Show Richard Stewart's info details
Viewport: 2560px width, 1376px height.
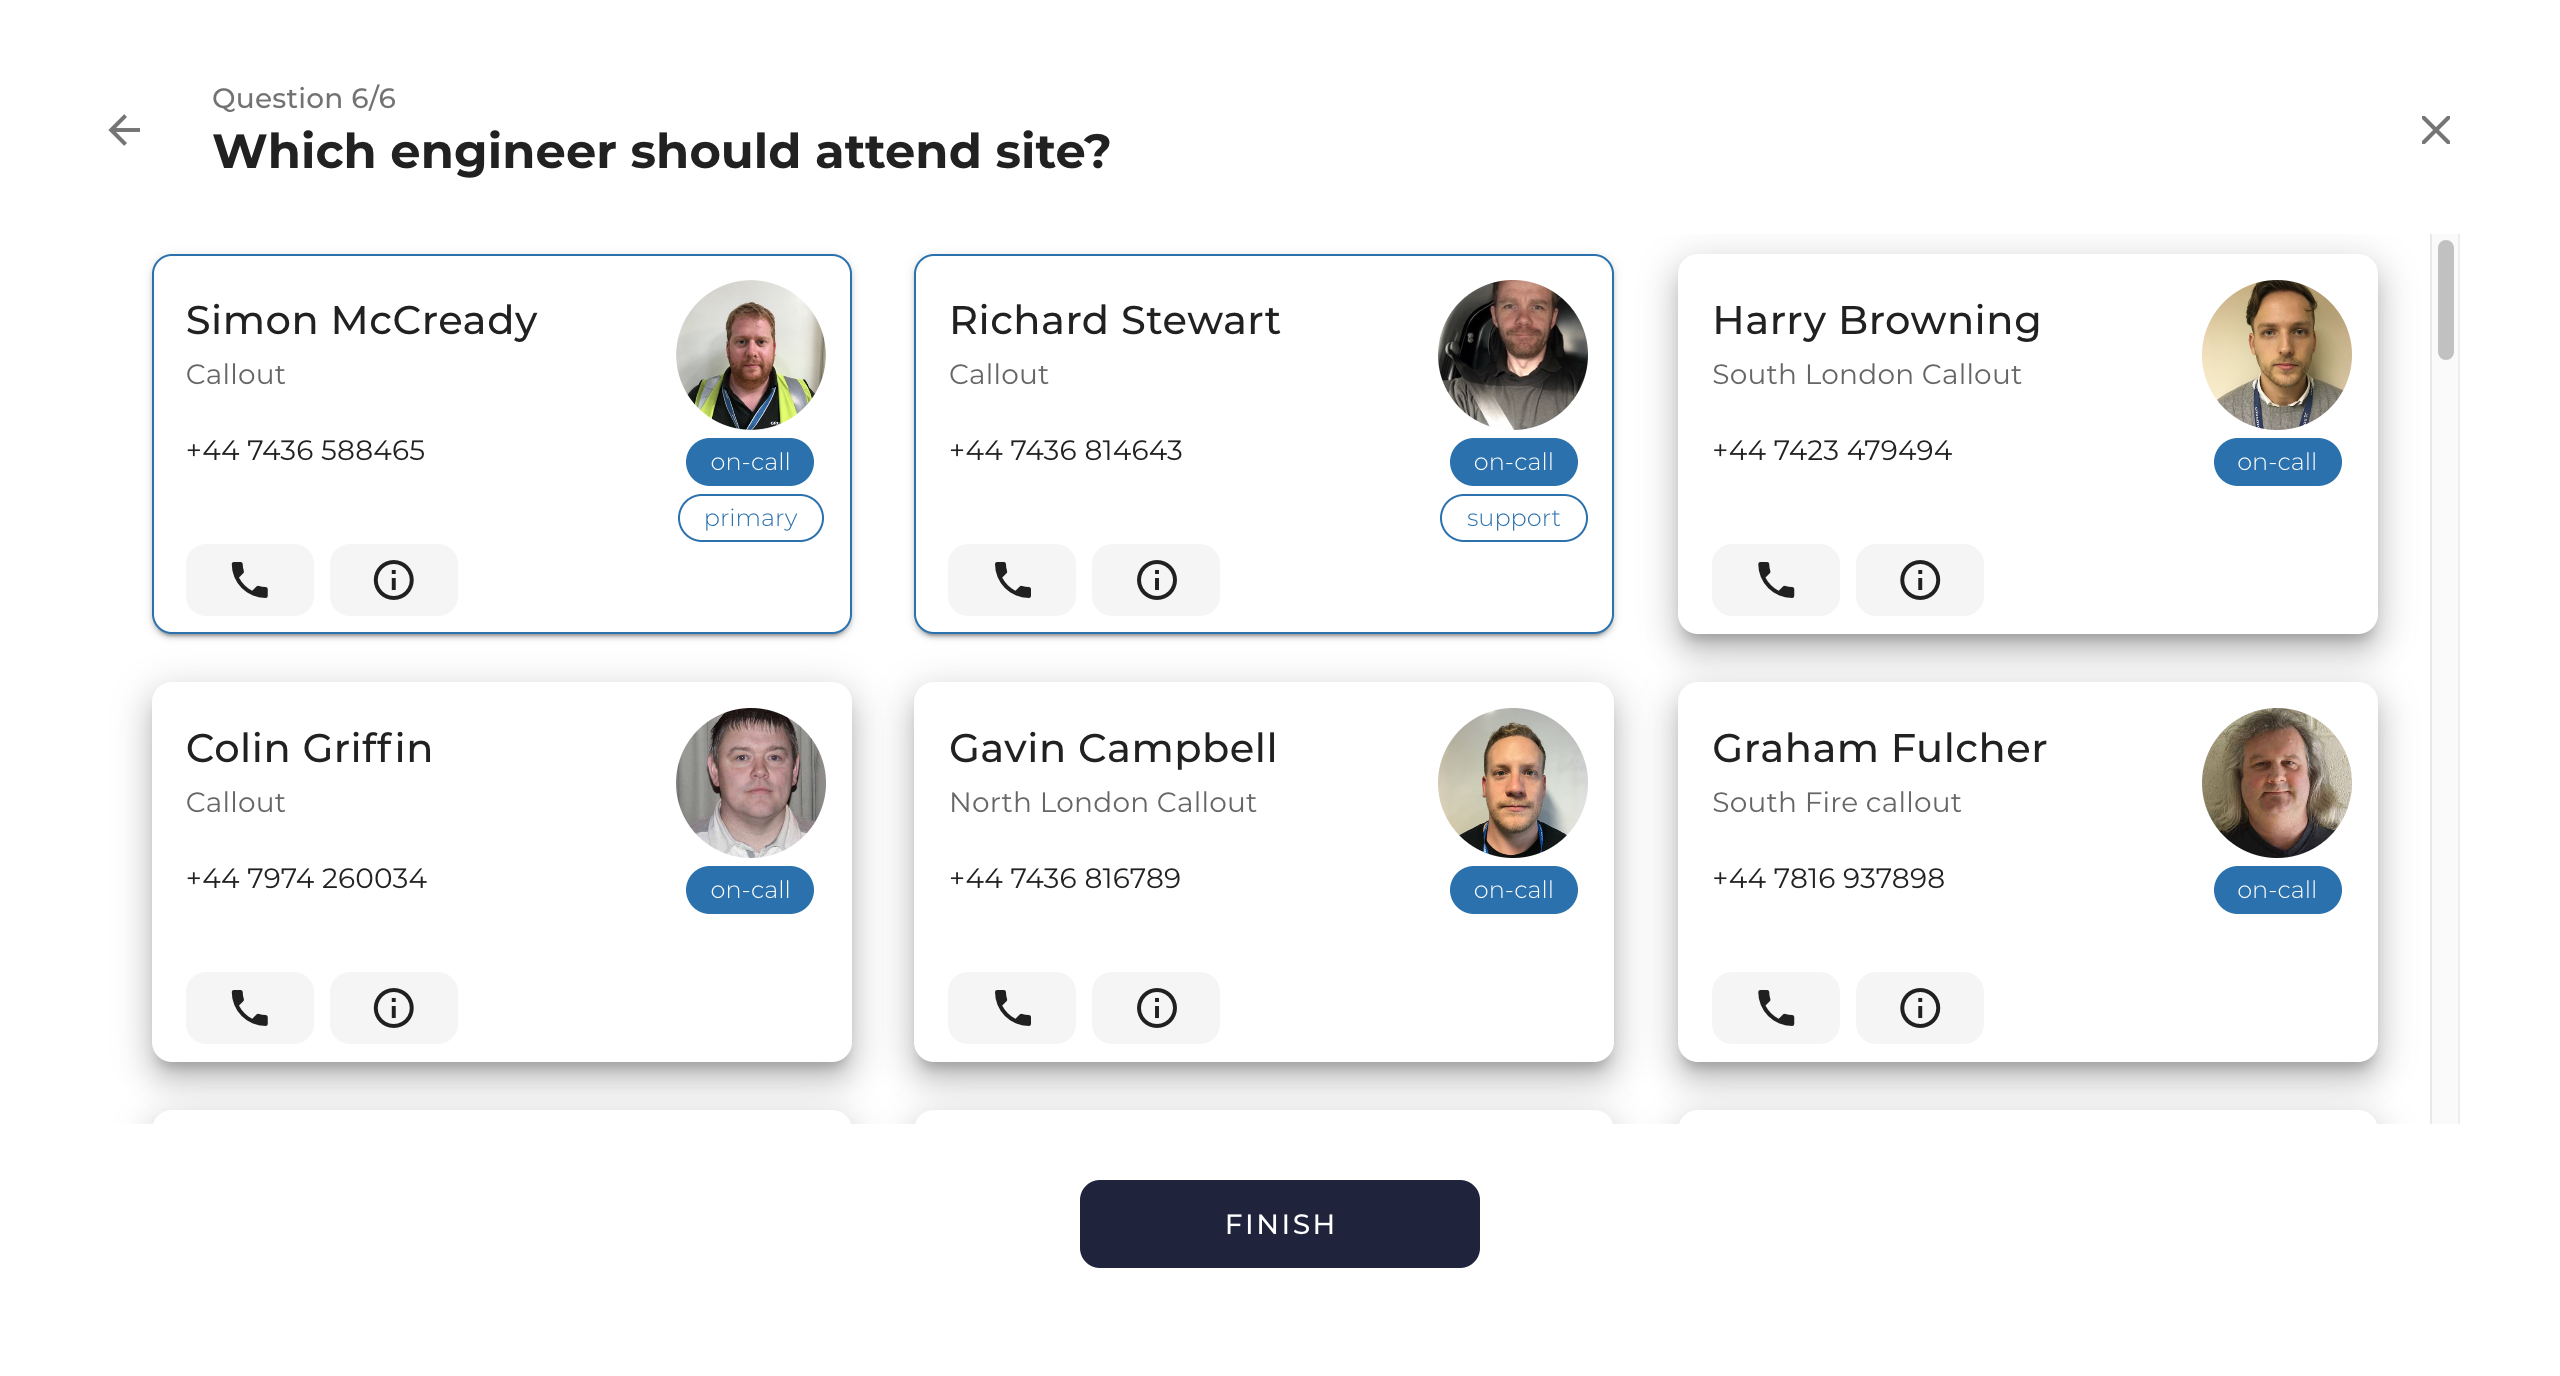pyautogui.click(x=1156, y=580)
